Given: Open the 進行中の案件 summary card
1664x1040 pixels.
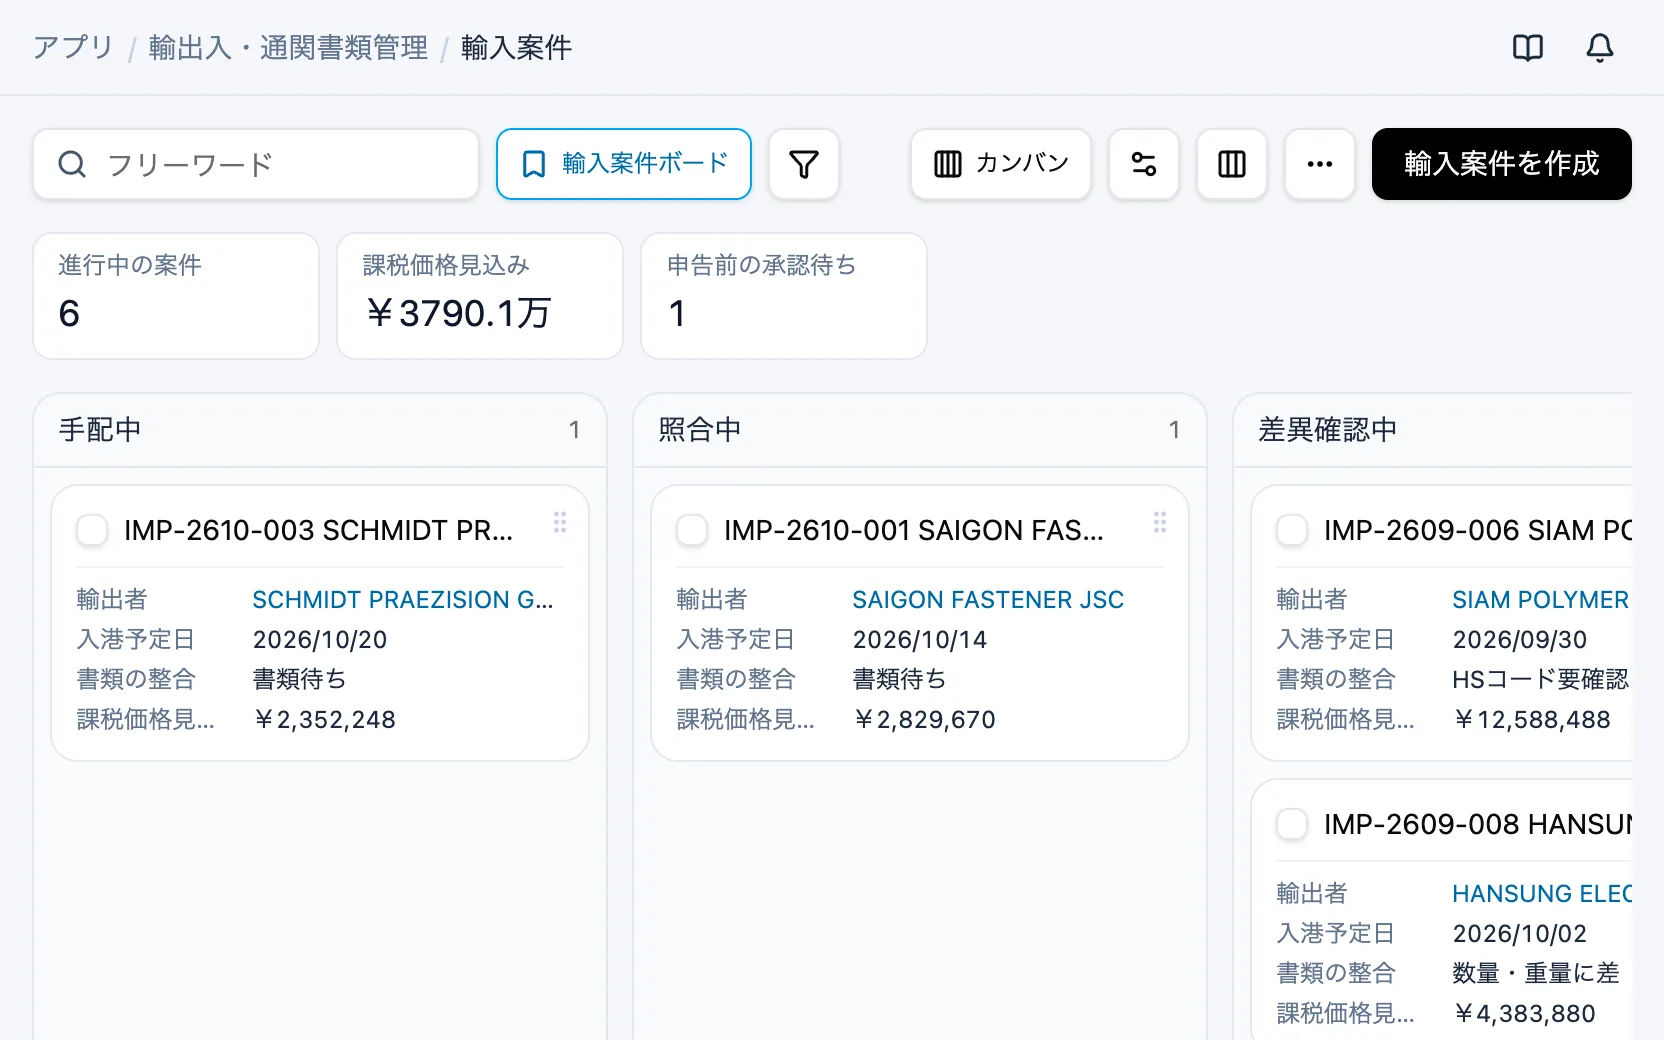Looking at the screenshot, I should coord(176,296).
